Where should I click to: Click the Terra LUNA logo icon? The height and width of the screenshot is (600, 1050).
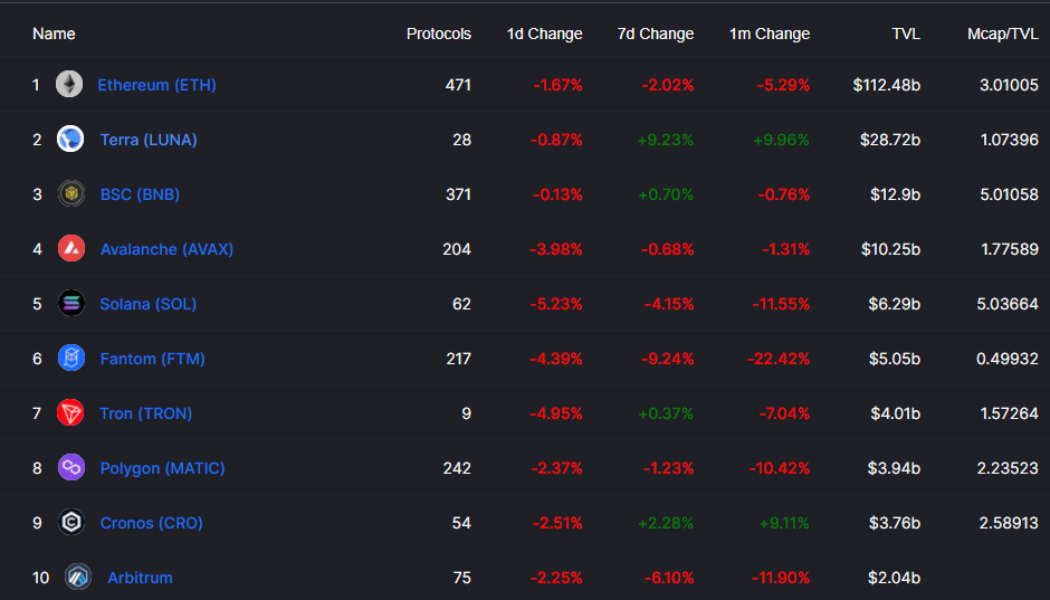(70, 139)
